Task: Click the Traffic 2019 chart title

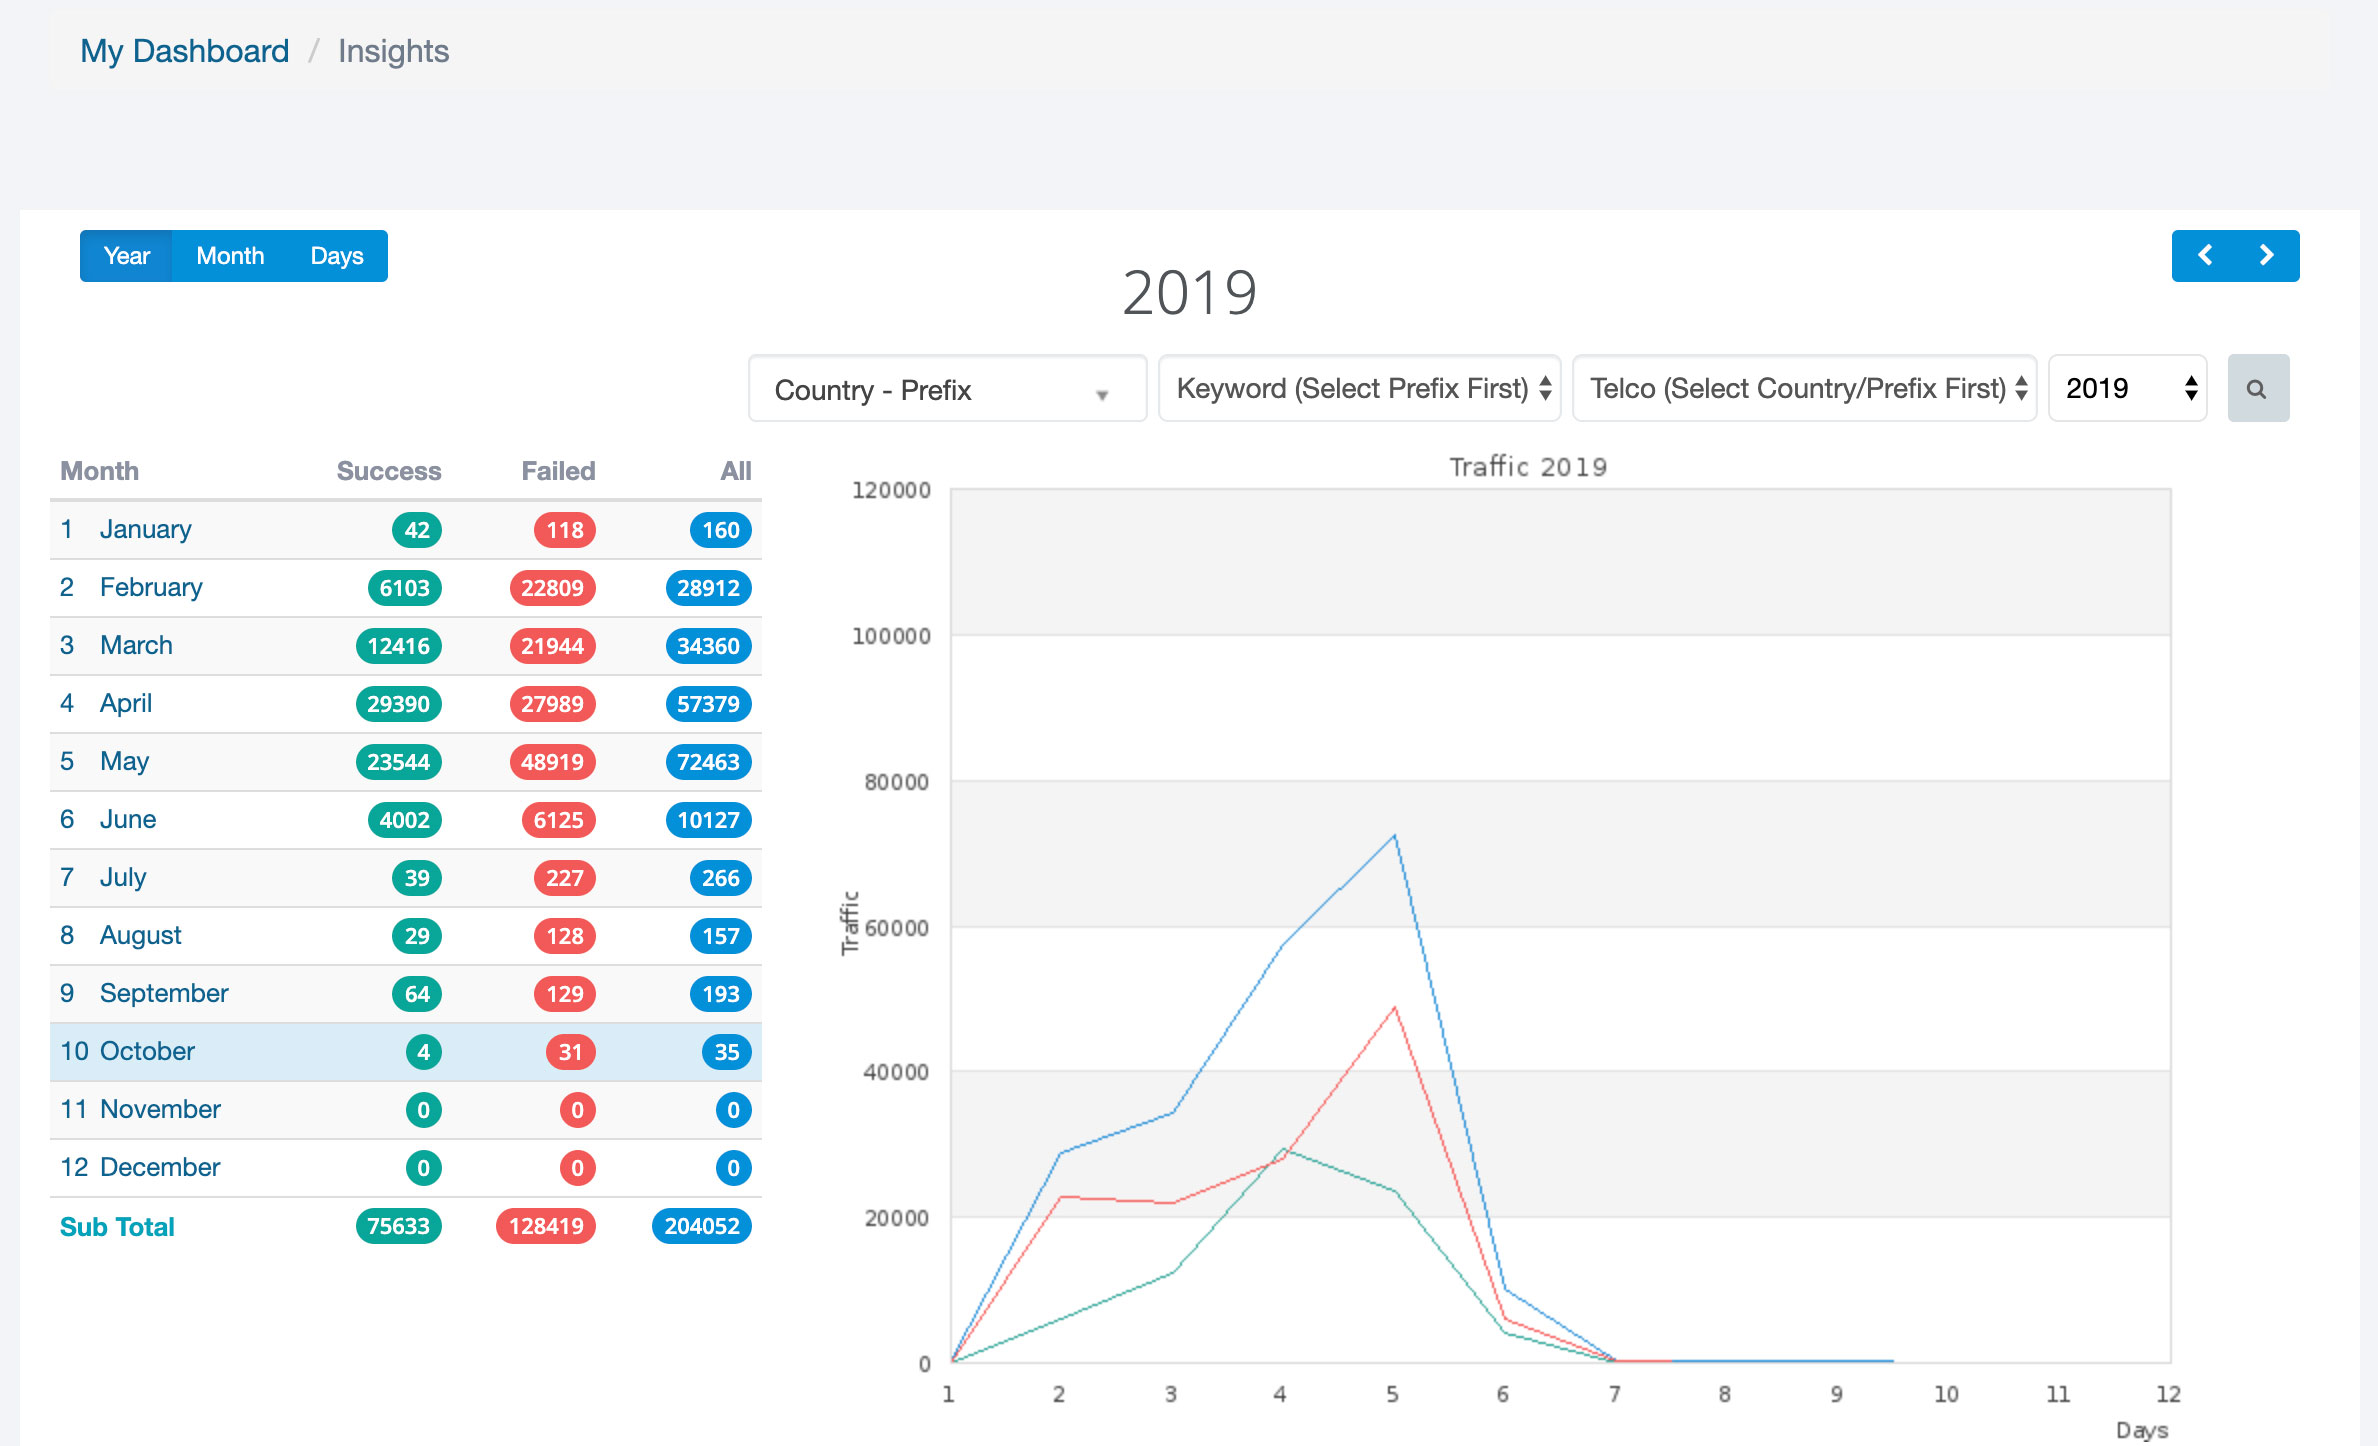Action: click(x=1528, y=467)
